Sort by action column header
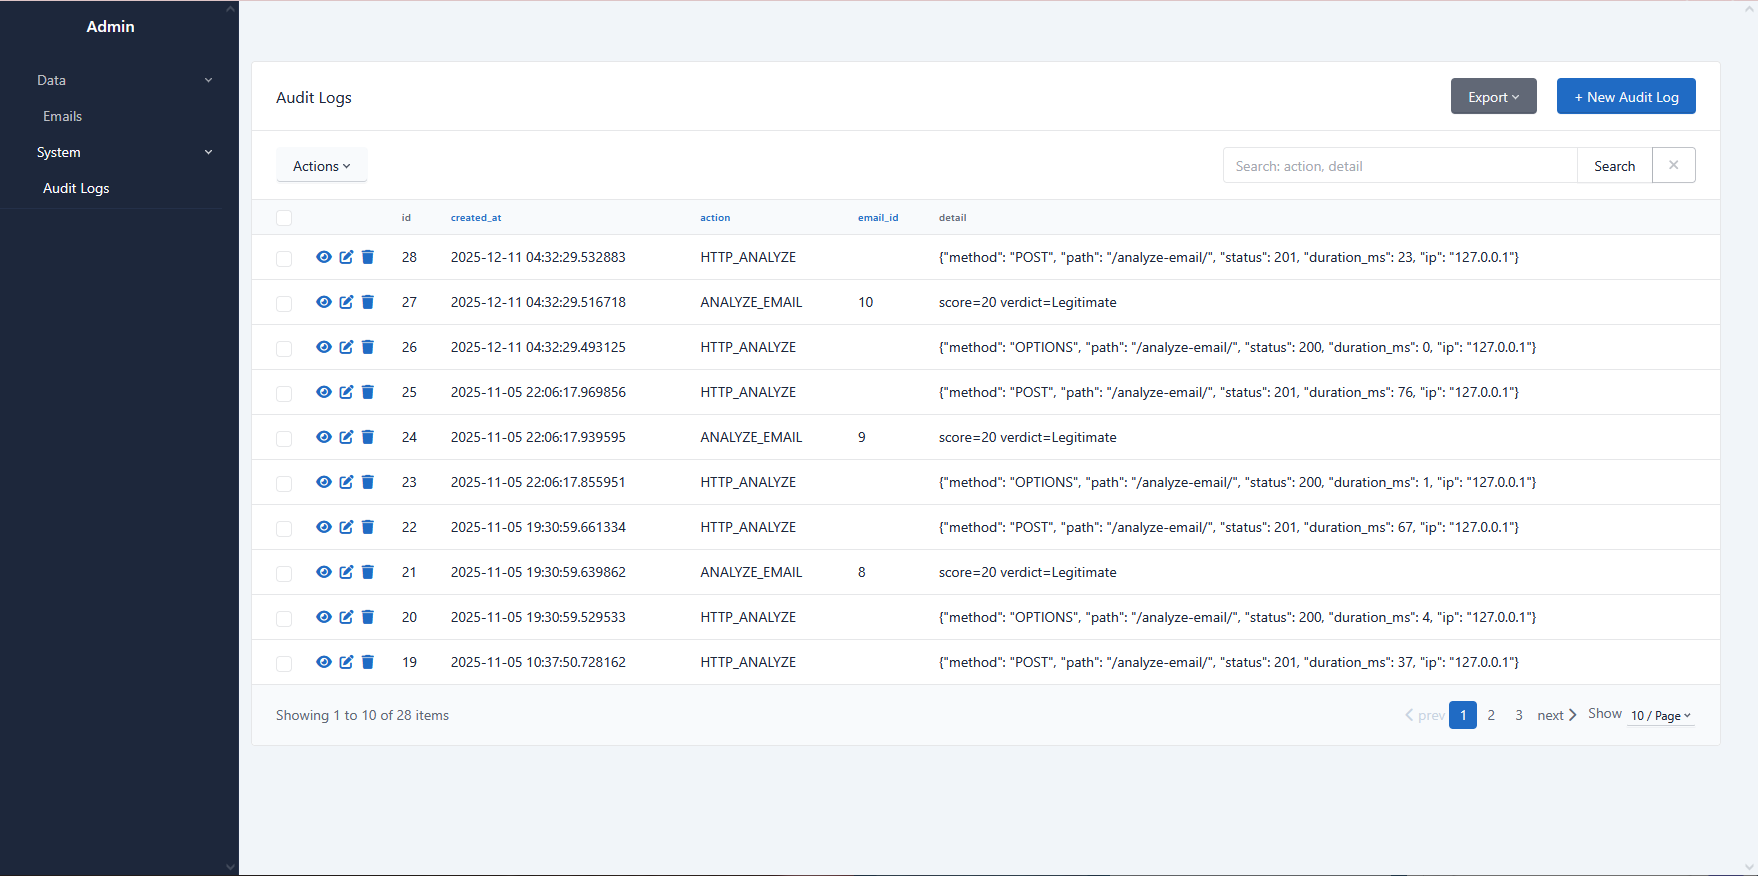 pos(715,217)
